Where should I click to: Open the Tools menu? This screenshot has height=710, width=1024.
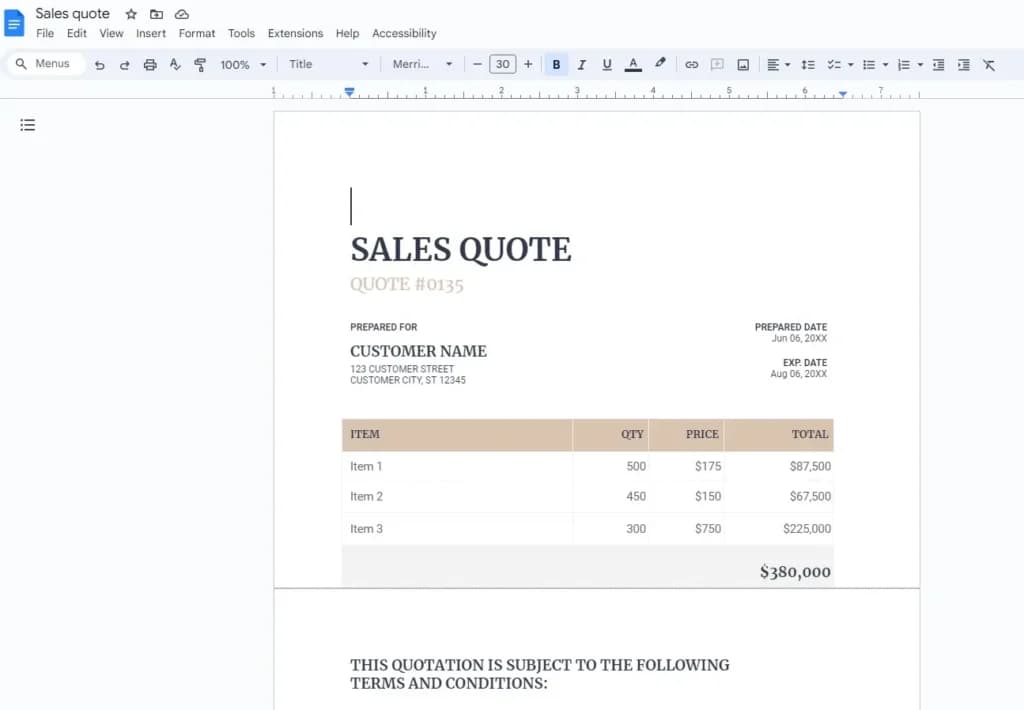[241, 33]
